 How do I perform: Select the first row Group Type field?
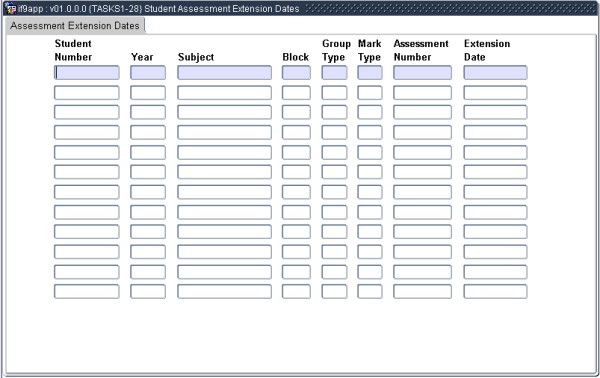334,72
